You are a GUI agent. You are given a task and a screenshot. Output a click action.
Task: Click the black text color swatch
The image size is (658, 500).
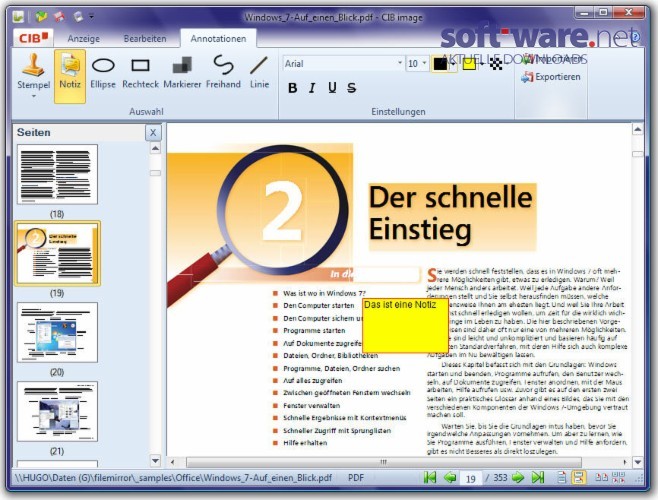[x=440, y=64]
